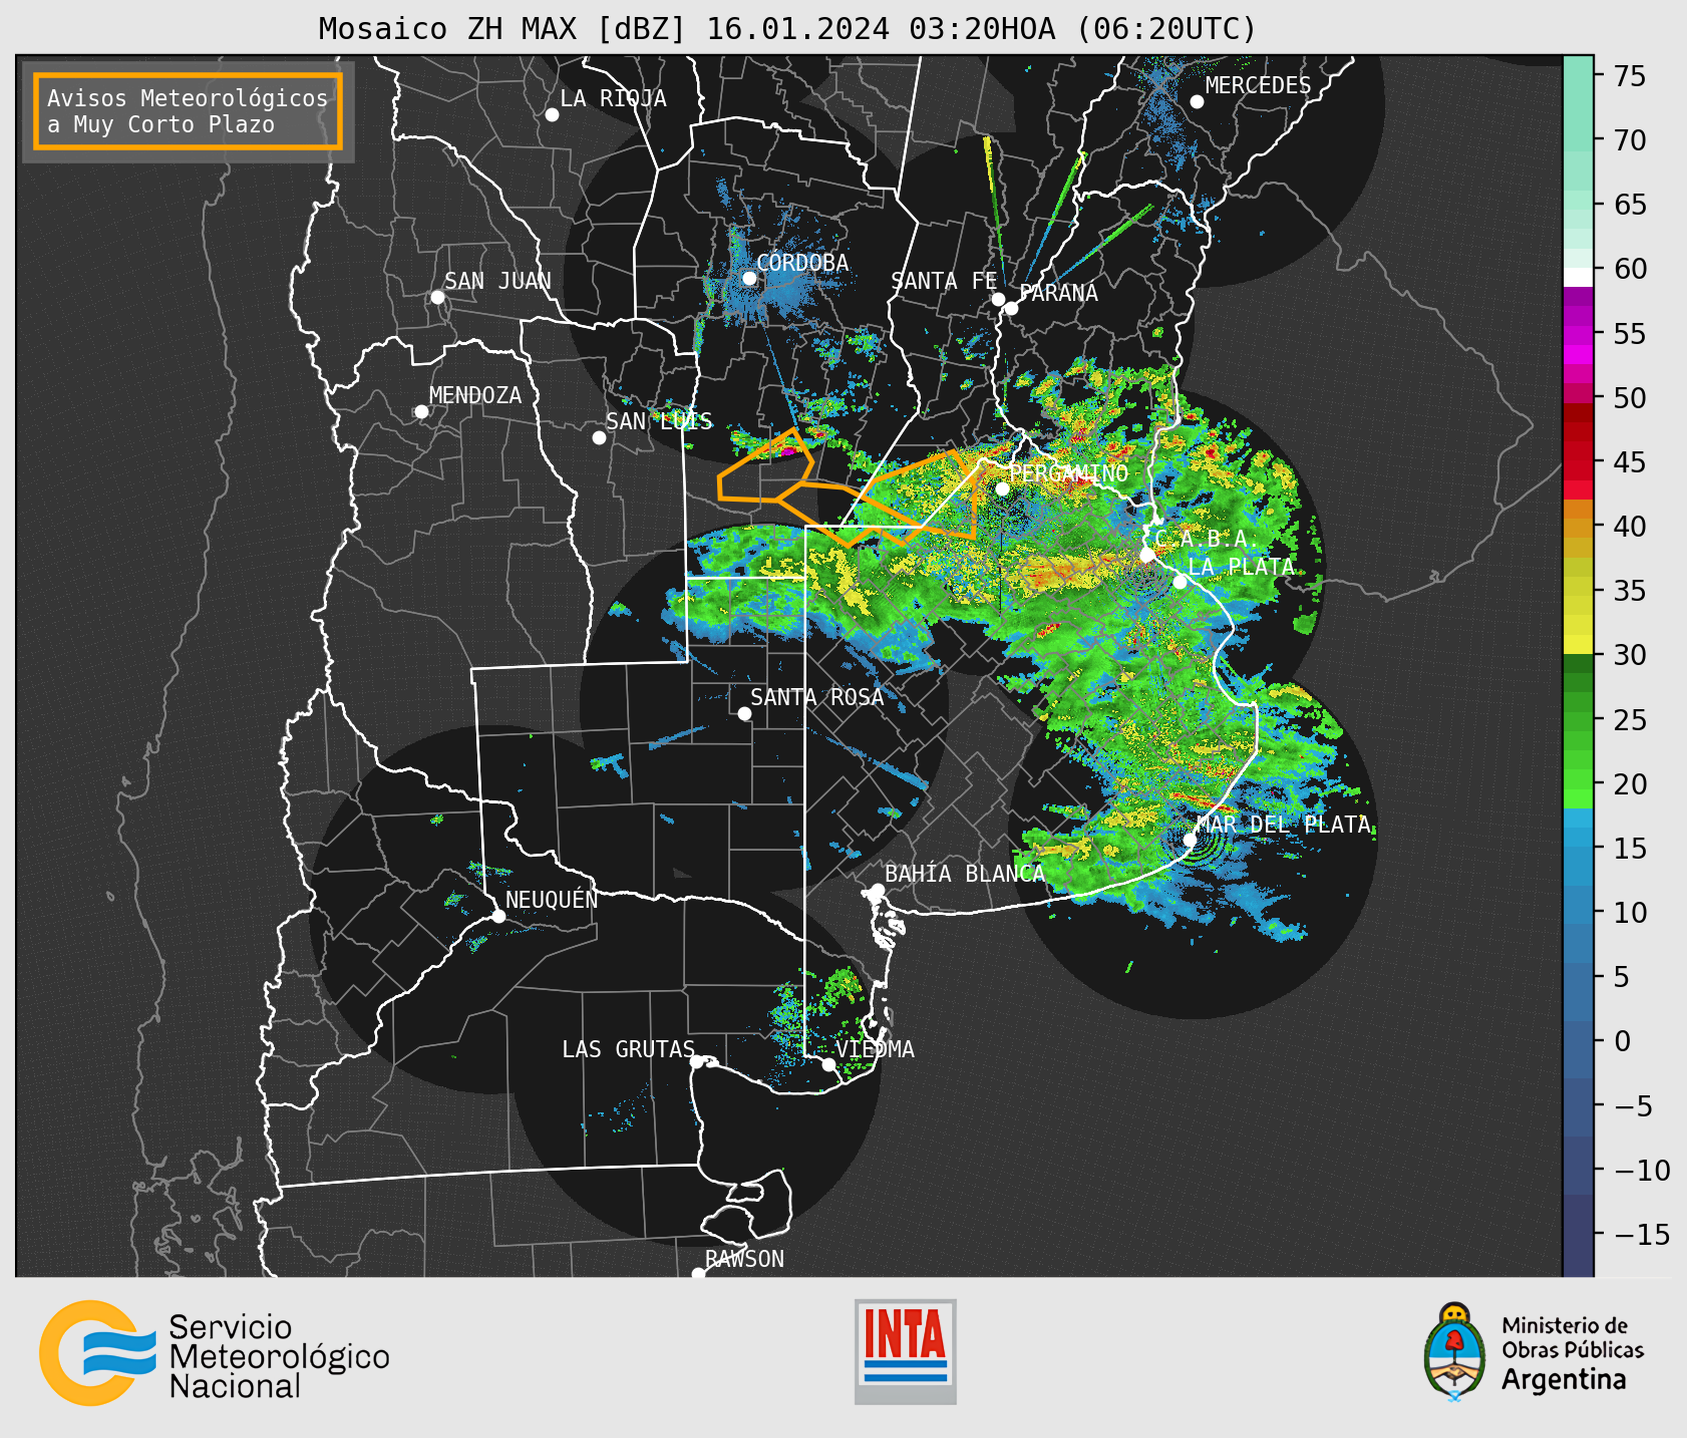Click the NEUQUÉN city marker dot
1687x1438 pixels.
[498, 916]
